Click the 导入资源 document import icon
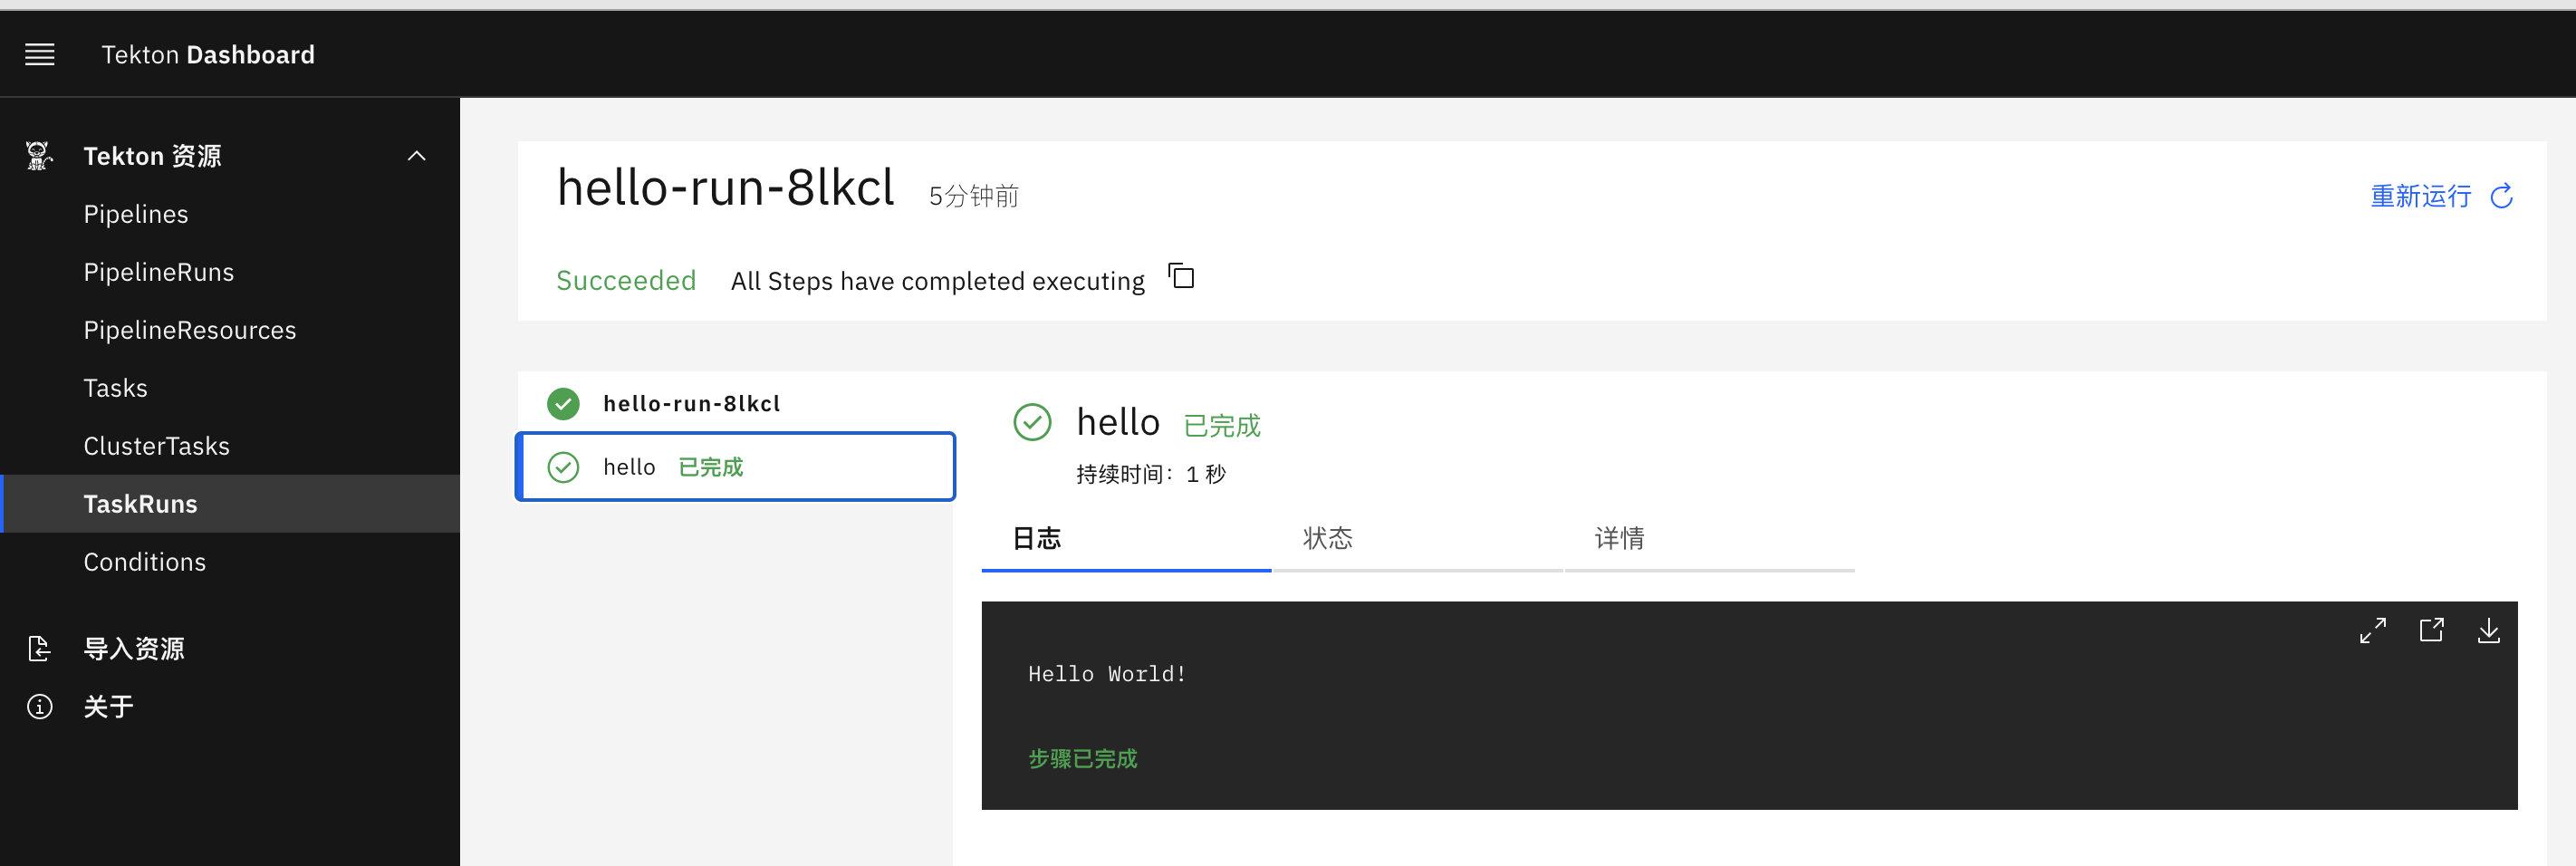The width and height of the screenshot is (2576, 866). pyautogui.click(x=39, y=649)
